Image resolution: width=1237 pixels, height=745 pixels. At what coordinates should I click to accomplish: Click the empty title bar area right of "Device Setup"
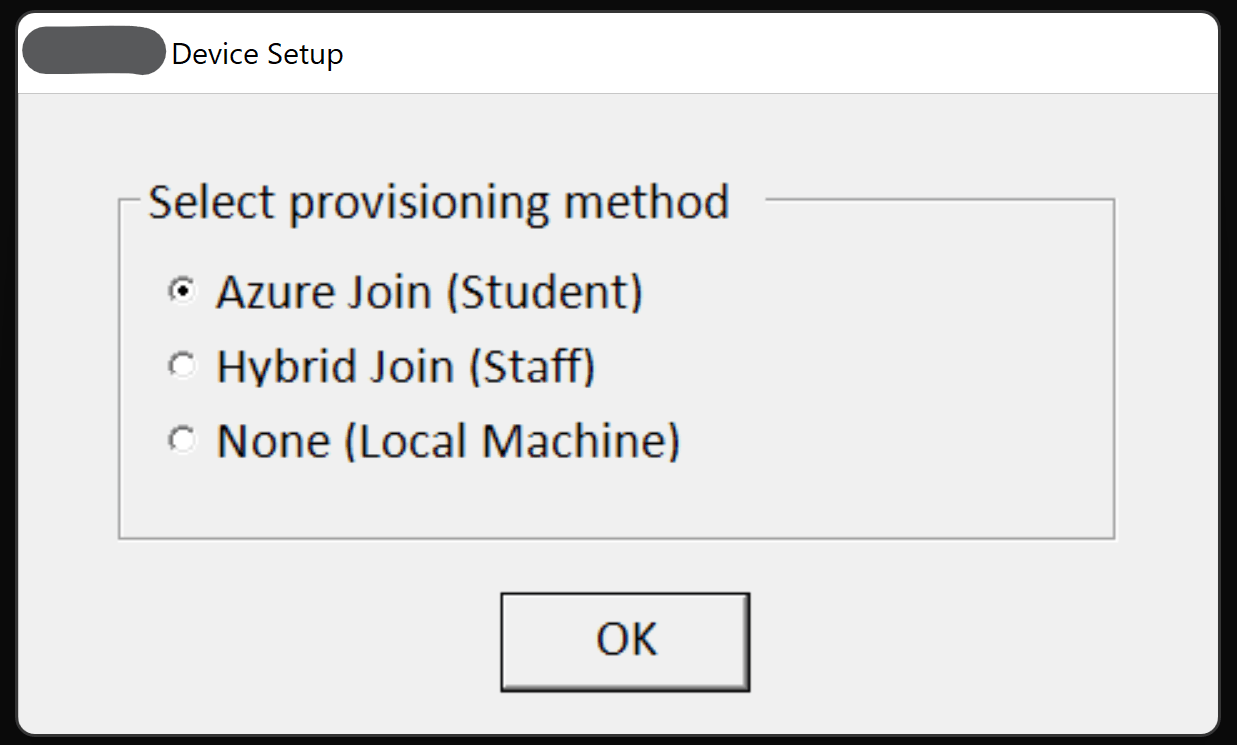(x=780, y=54)
